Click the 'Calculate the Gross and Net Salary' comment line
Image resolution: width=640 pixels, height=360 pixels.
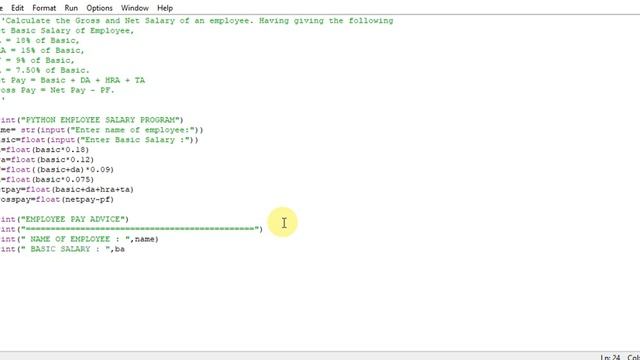pos(197,21)
